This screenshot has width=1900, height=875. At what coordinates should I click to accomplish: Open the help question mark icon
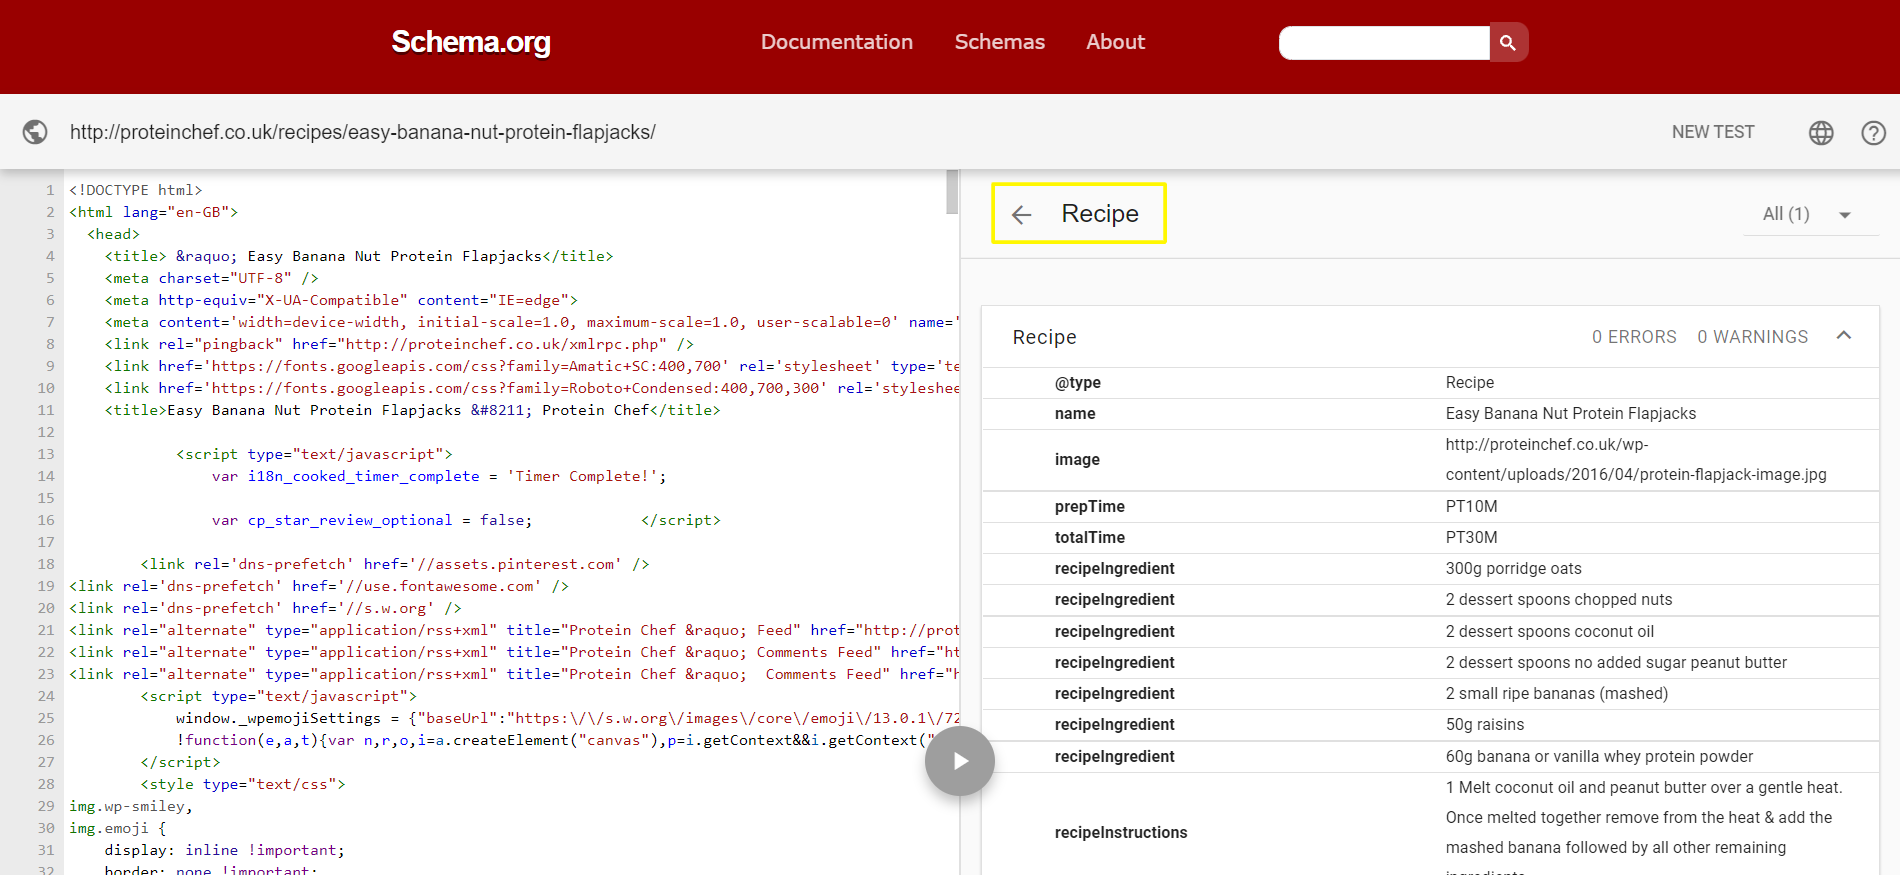point(1873,132)
